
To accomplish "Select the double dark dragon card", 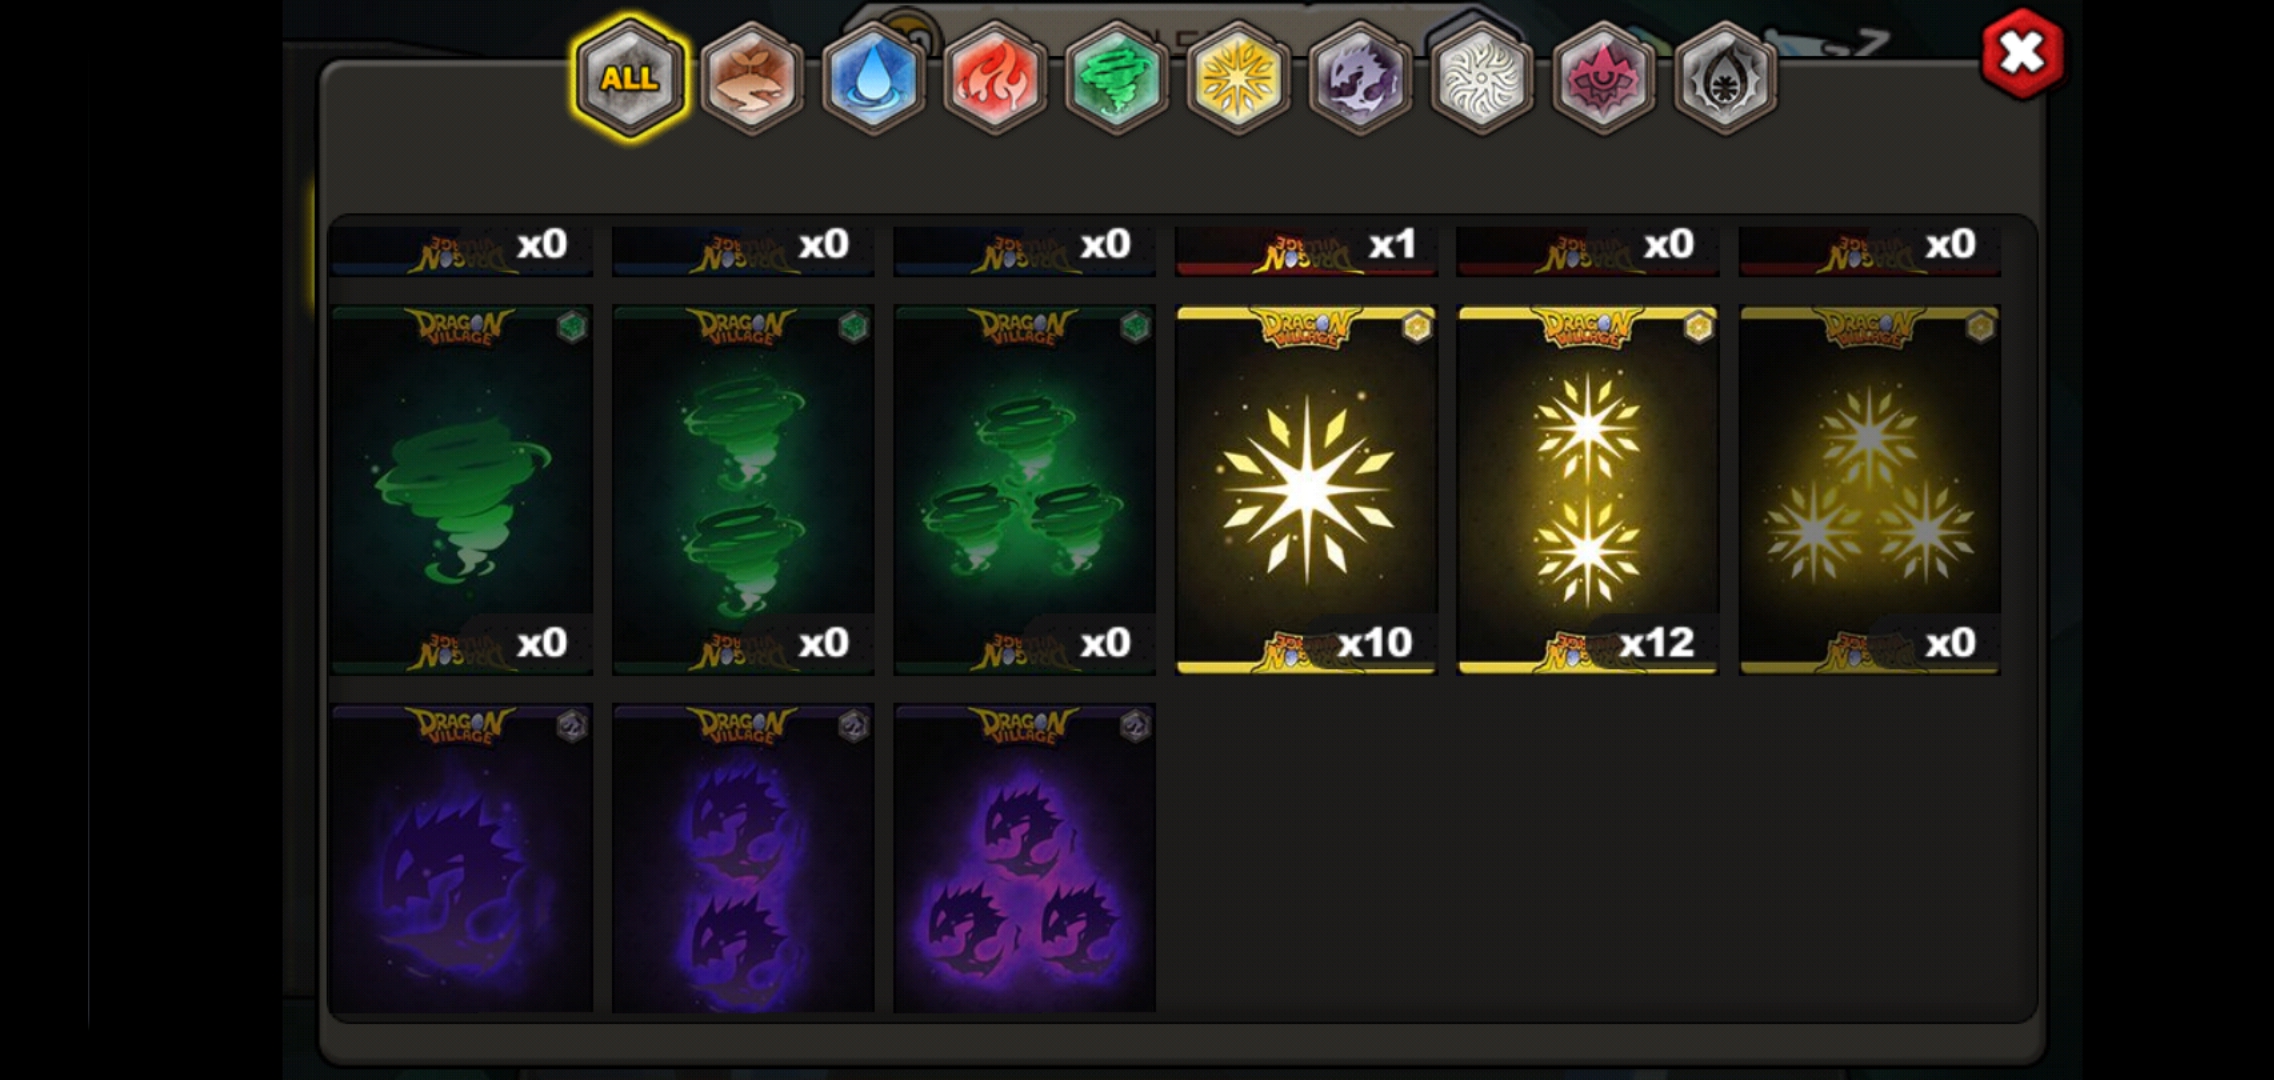I will 743,858.
